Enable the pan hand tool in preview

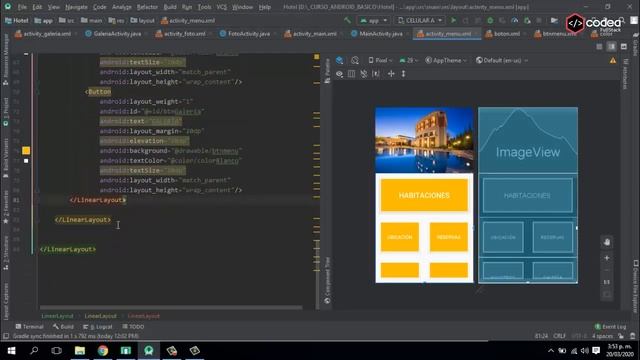pyautogui.click(x=607, y=242)
